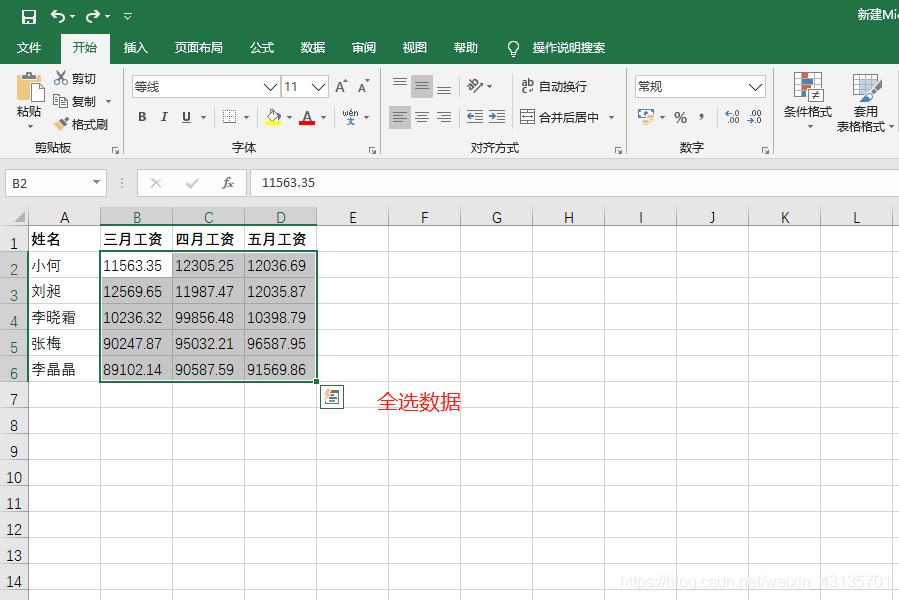This screenshot has height=600, width=899.
Task: Click the yellow fill color bucket
Action: click(273, 117)
